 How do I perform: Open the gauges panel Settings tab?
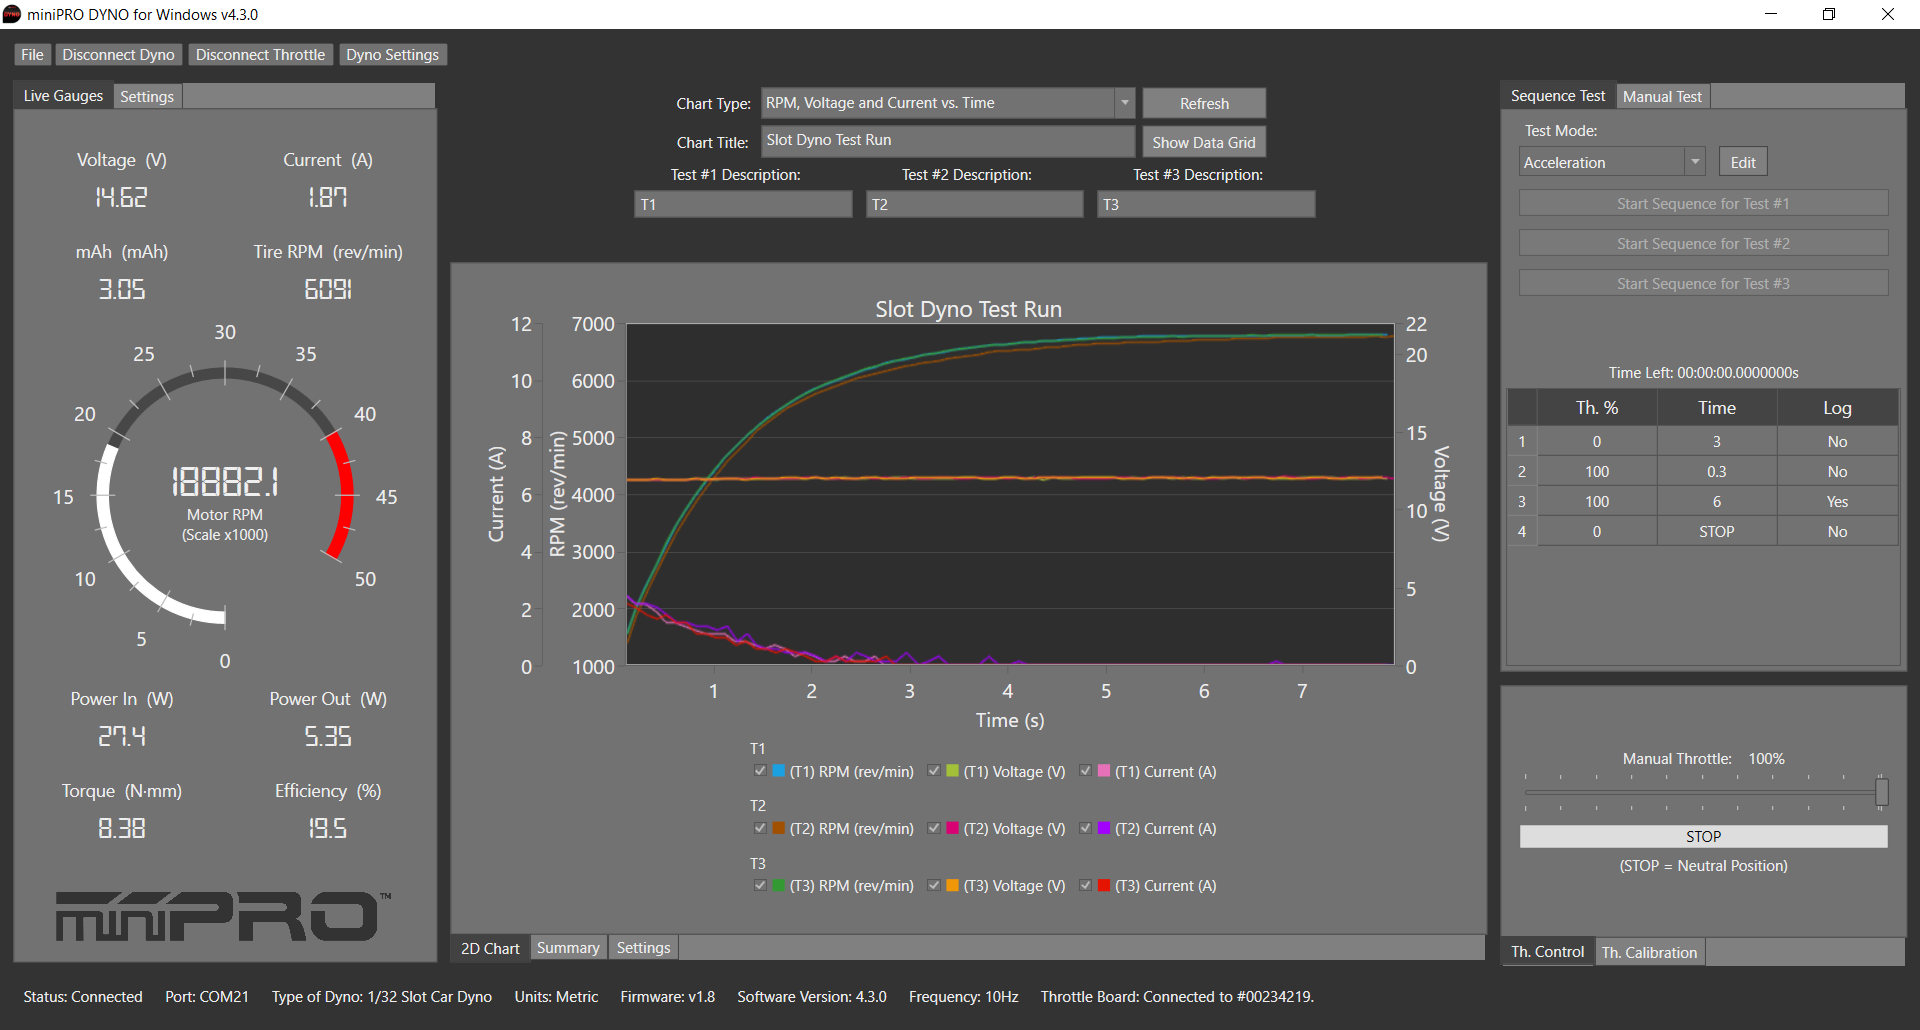[147, 96]
